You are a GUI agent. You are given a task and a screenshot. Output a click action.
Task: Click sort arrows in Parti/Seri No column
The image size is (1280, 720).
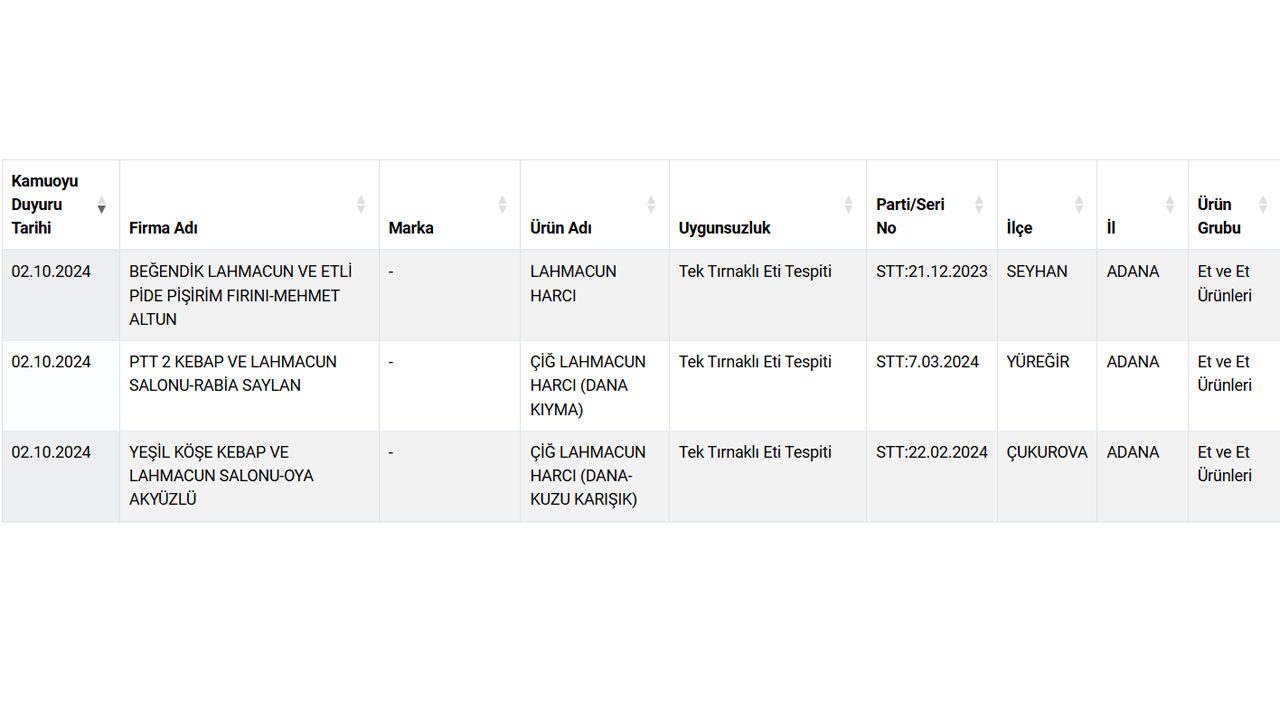coord(980,205)
